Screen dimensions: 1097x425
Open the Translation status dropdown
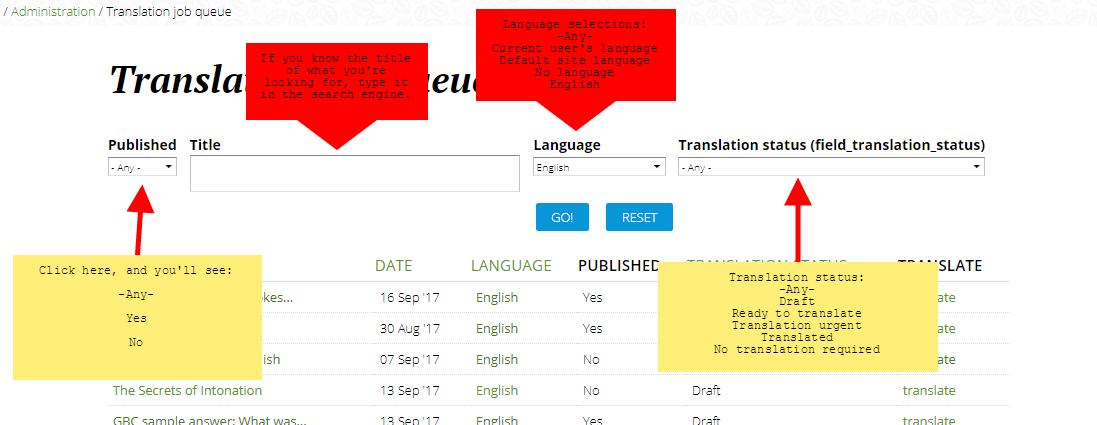pyautogui.click(x=831, y=168)
